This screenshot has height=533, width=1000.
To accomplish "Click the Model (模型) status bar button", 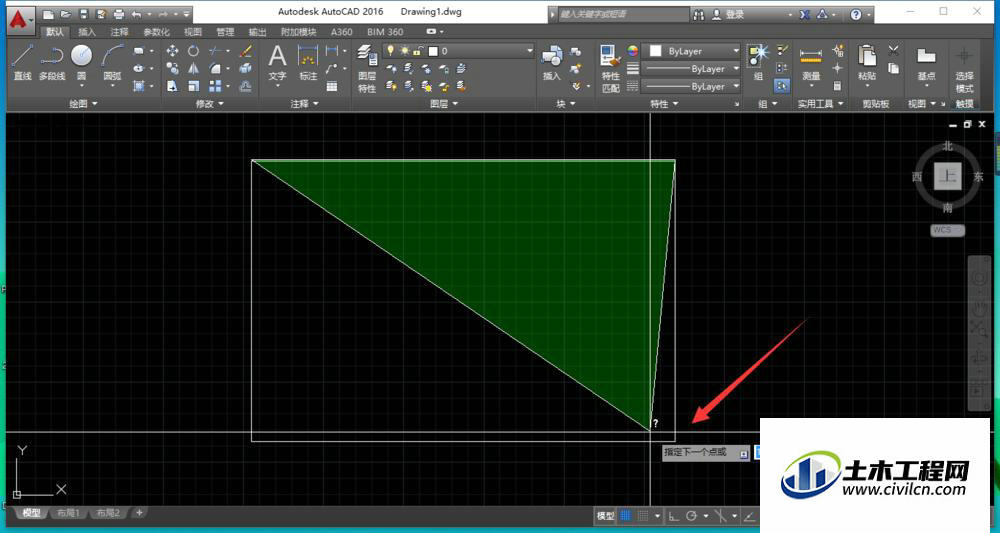I will tap(605, 516).
